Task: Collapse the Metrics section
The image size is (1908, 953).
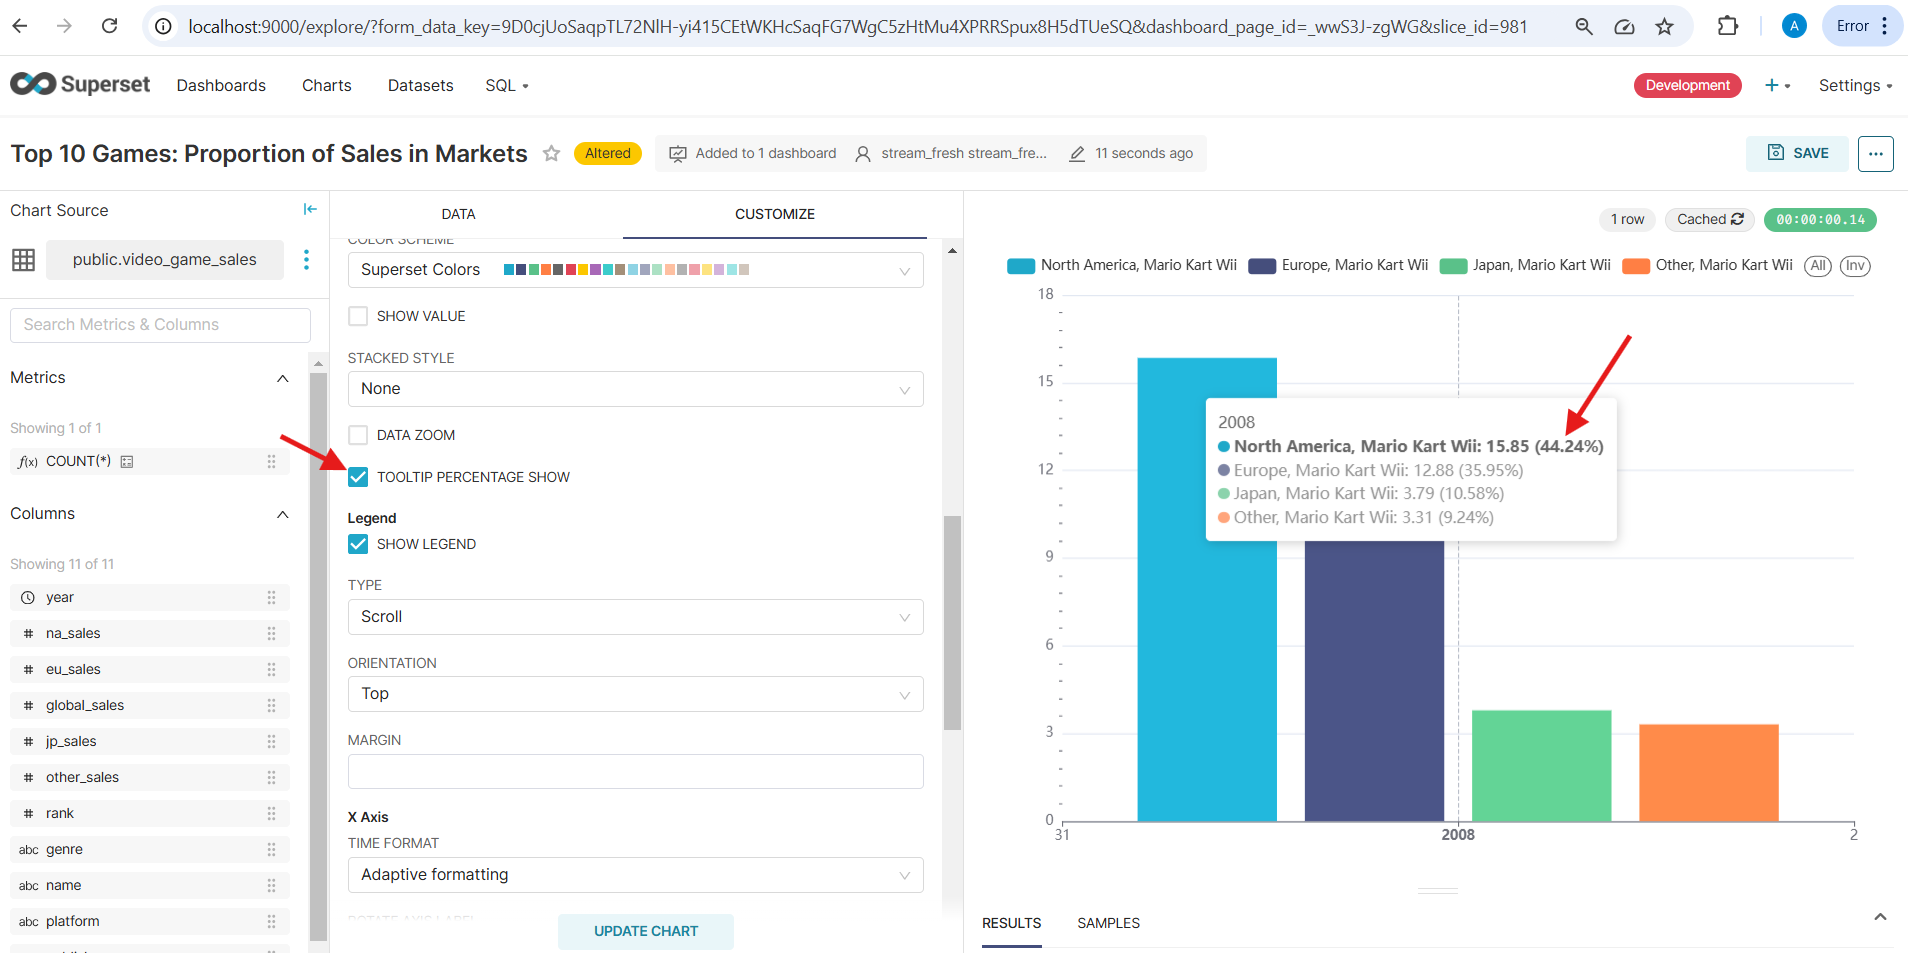Action: click(282, 378)
